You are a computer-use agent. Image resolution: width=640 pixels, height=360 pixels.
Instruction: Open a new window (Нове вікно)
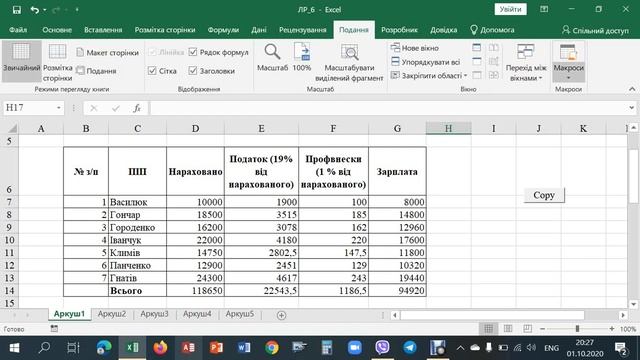tap(415, 48)
